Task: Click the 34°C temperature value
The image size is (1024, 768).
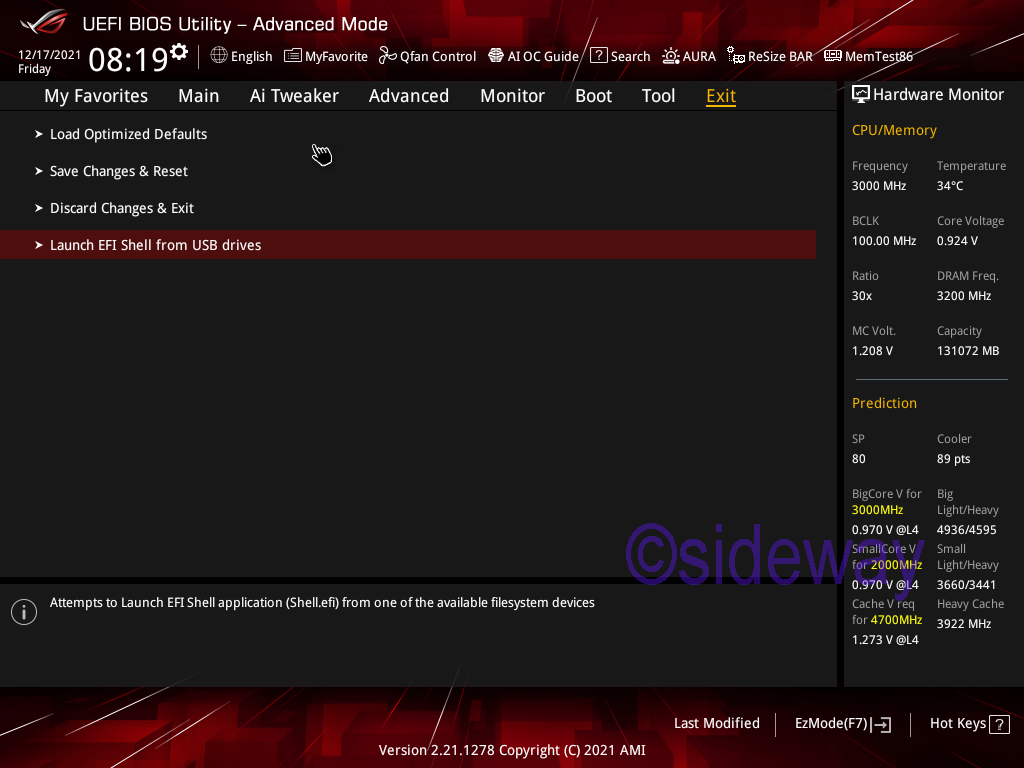Action: click(950, 186)
